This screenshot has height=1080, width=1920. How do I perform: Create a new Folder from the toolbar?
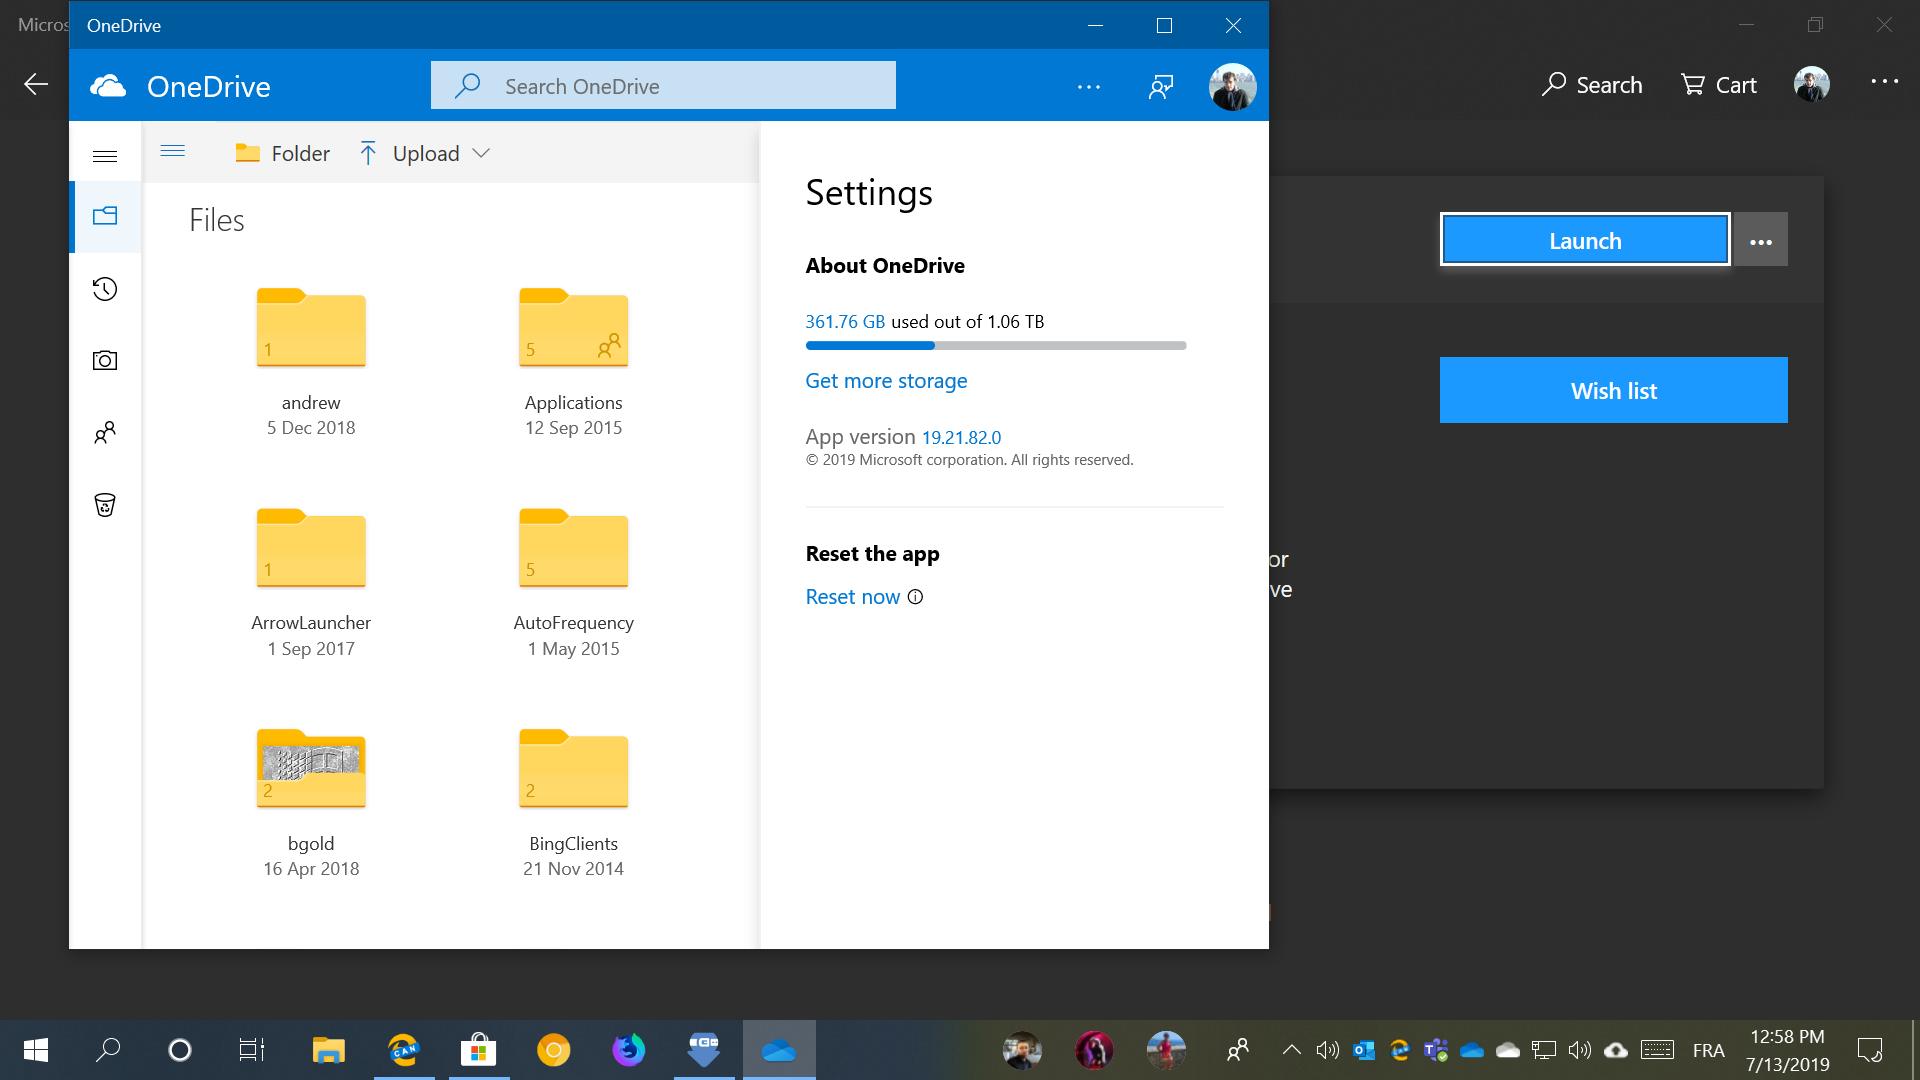[x=283, y=153]
